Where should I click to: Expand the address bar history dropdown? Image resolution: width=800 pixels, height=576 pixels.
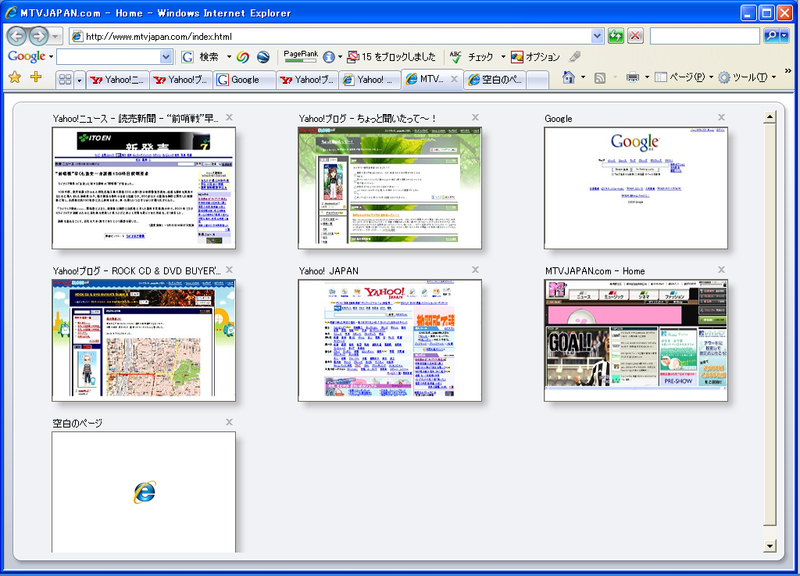[x=597, y=36]
